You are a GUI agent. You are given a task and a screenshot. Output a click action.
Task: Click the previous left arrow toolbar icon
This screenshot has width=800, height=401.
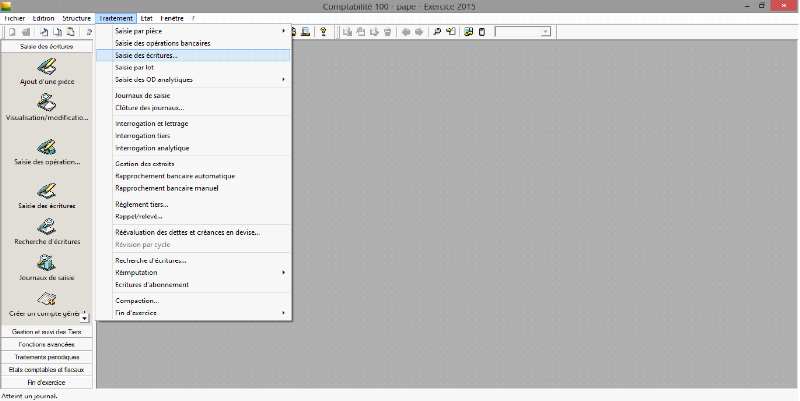click(406, 32)
